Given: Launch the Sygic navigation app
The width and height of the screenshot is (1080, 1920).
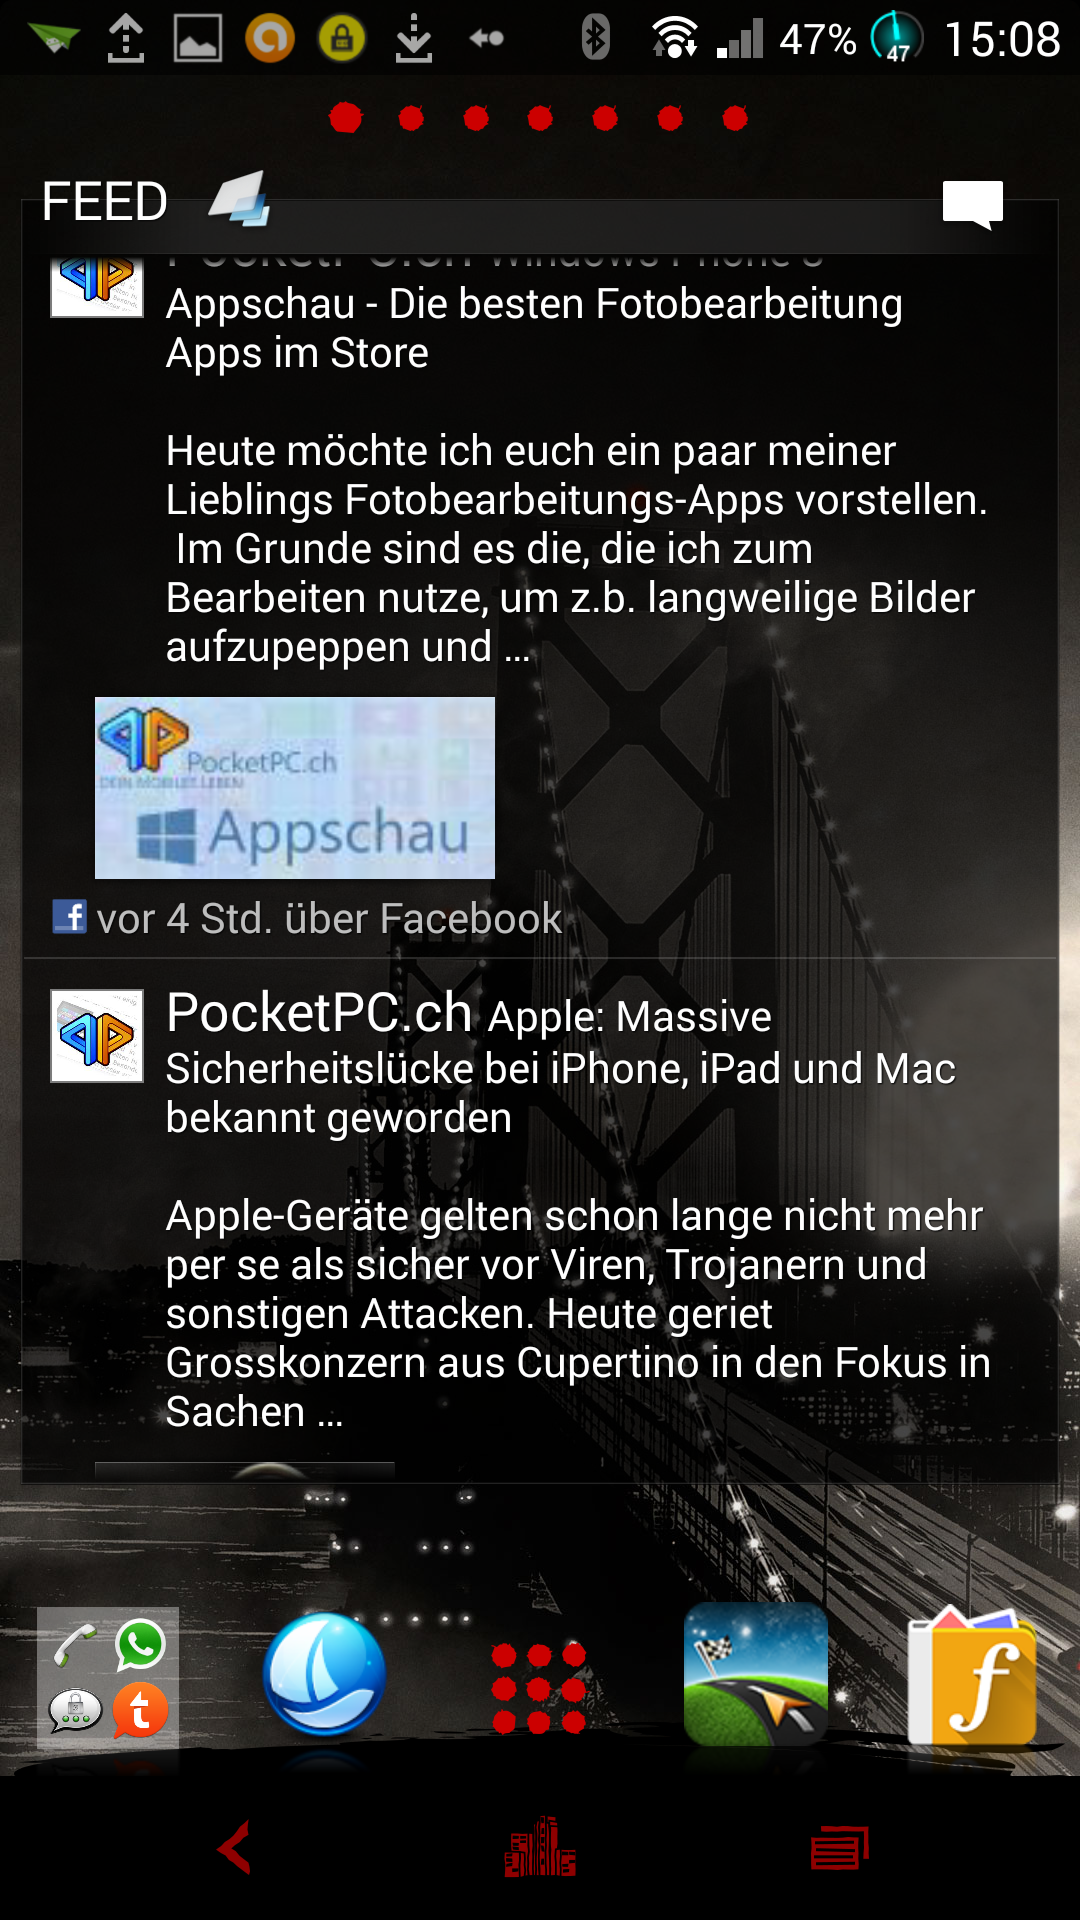Looking at the screenshot, I should (756, 1674).
